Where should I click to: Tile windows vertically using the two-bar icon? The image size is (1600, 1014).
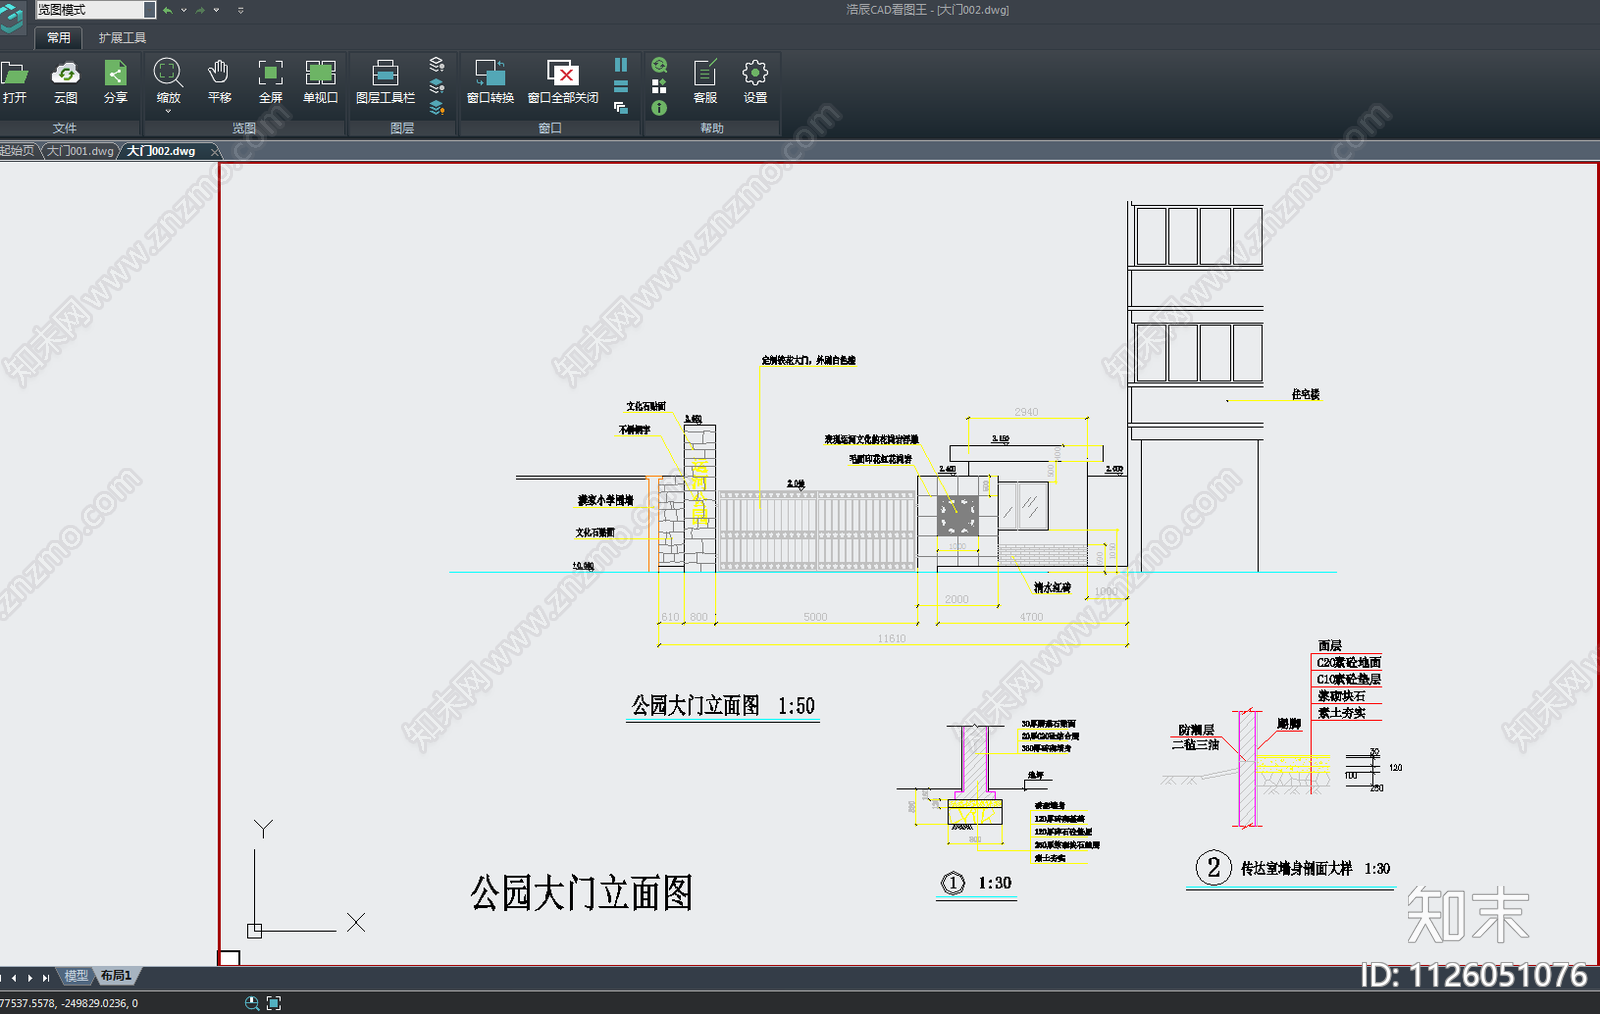coord(621,65)
